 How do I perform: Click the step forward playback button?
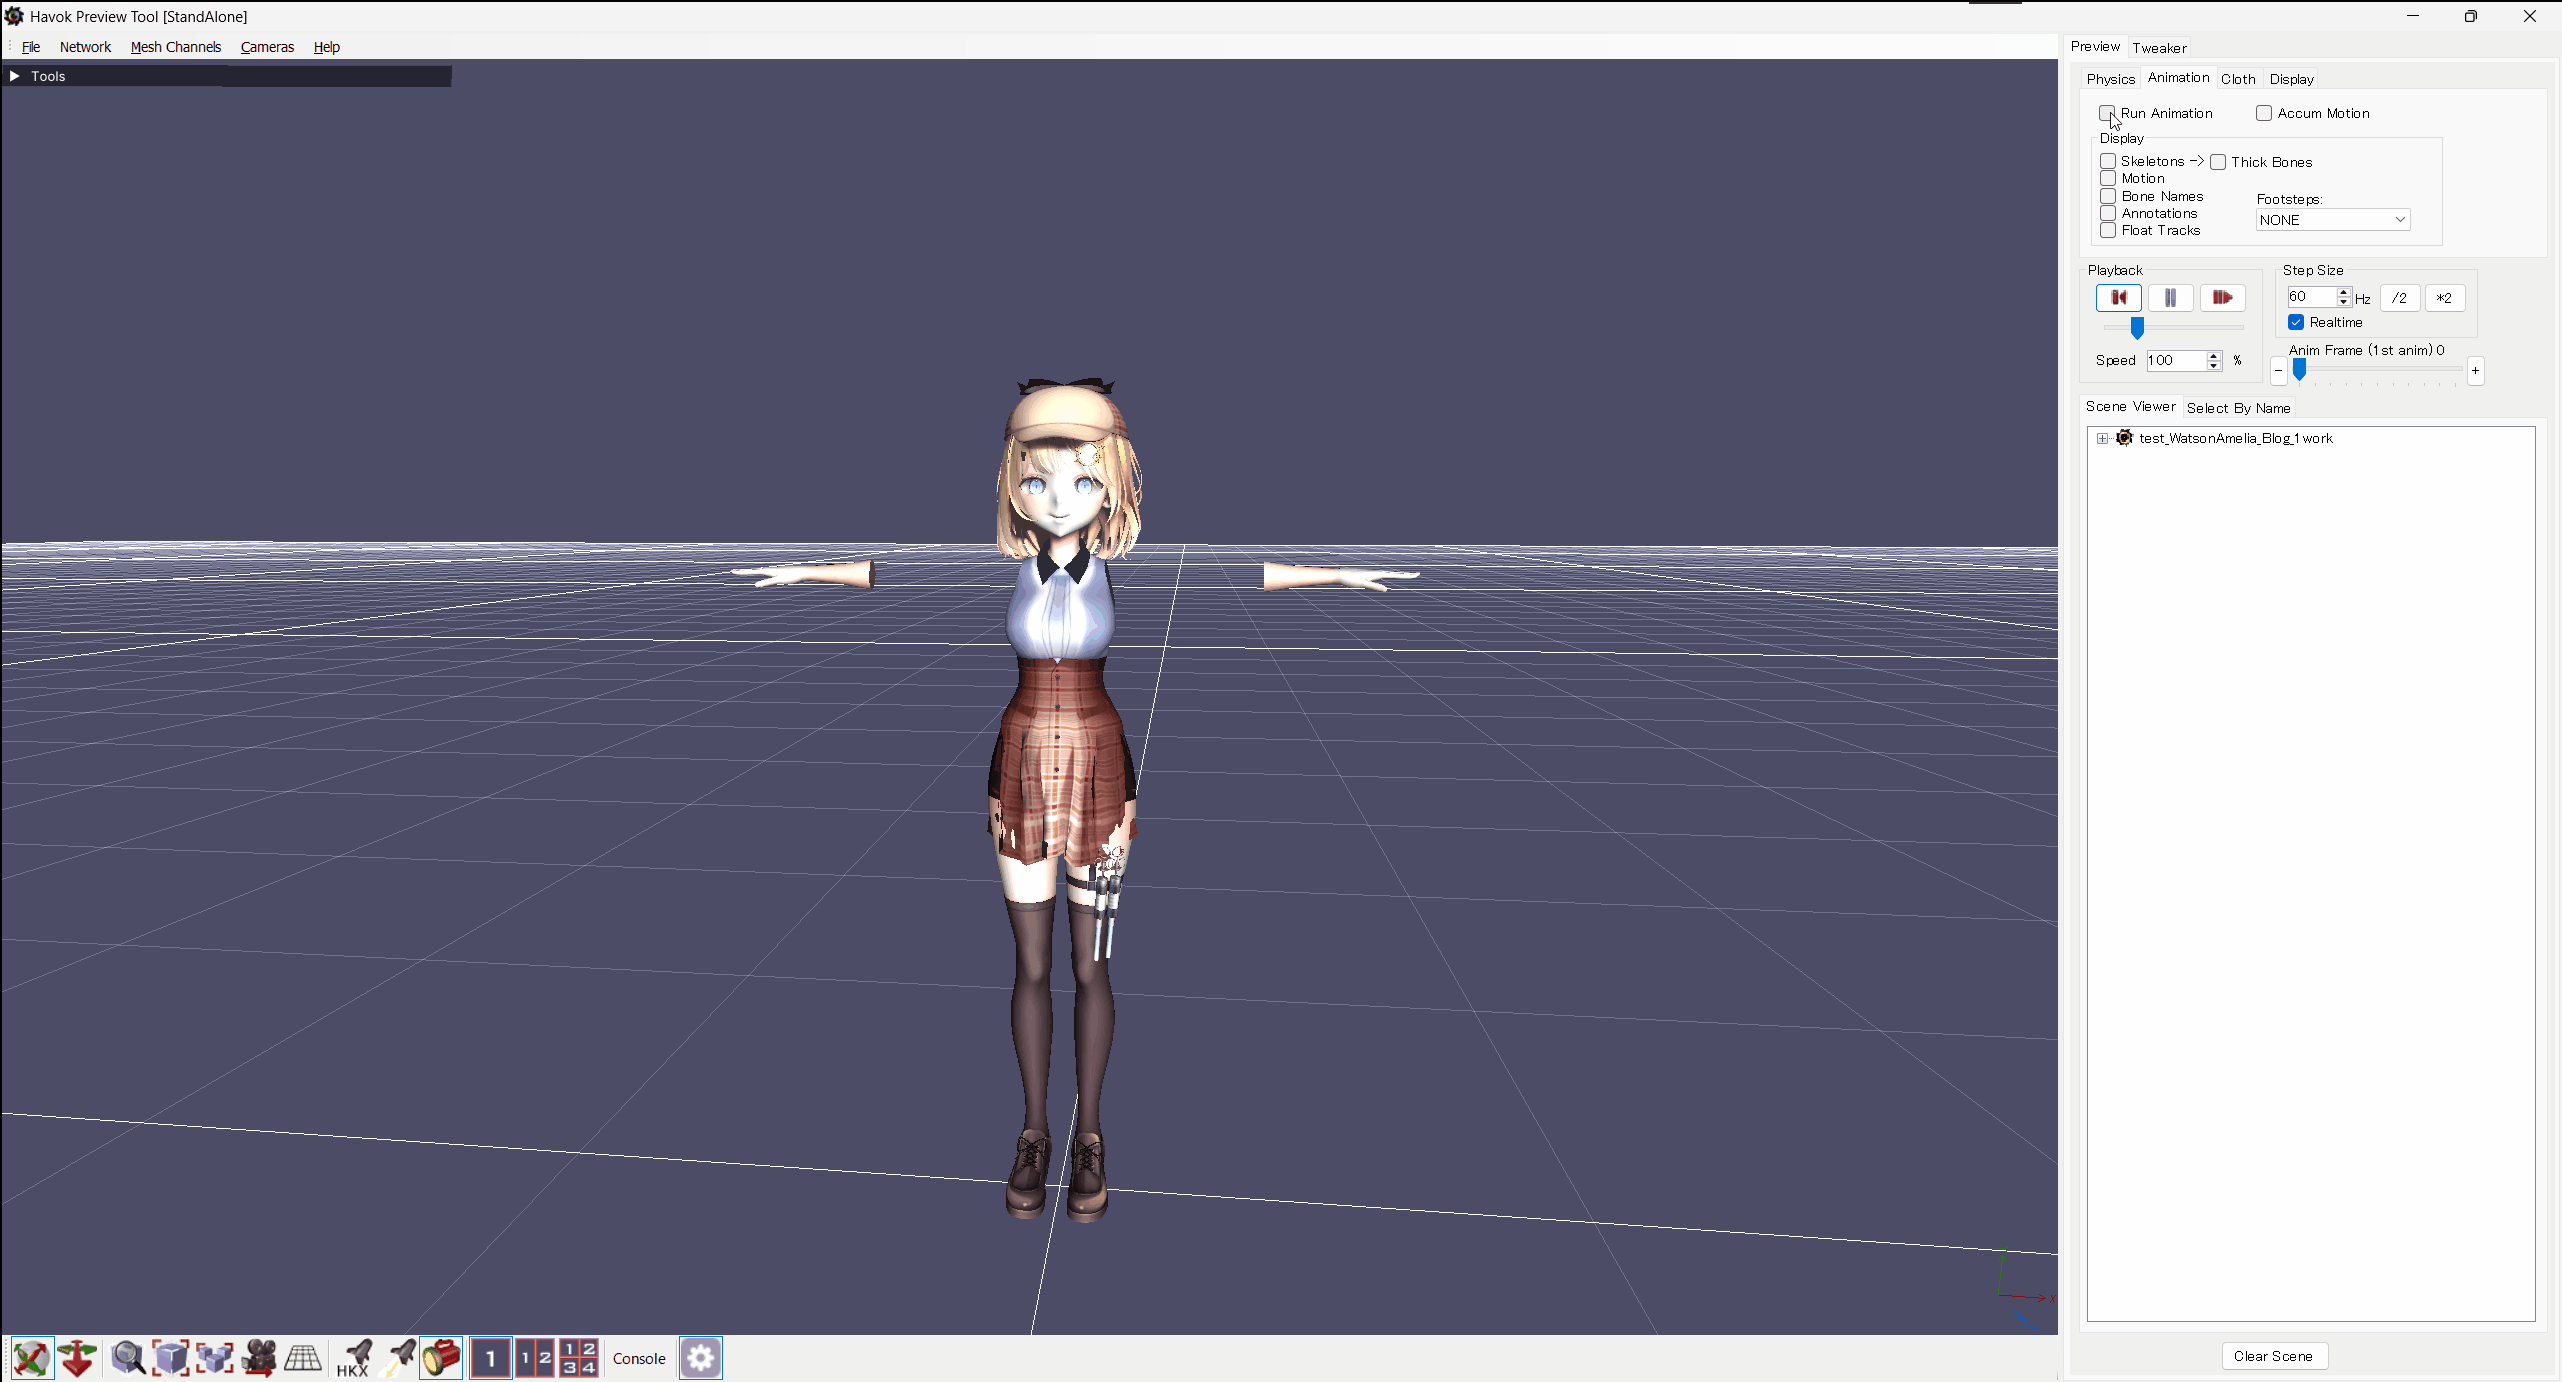(x=2222, y=297)
